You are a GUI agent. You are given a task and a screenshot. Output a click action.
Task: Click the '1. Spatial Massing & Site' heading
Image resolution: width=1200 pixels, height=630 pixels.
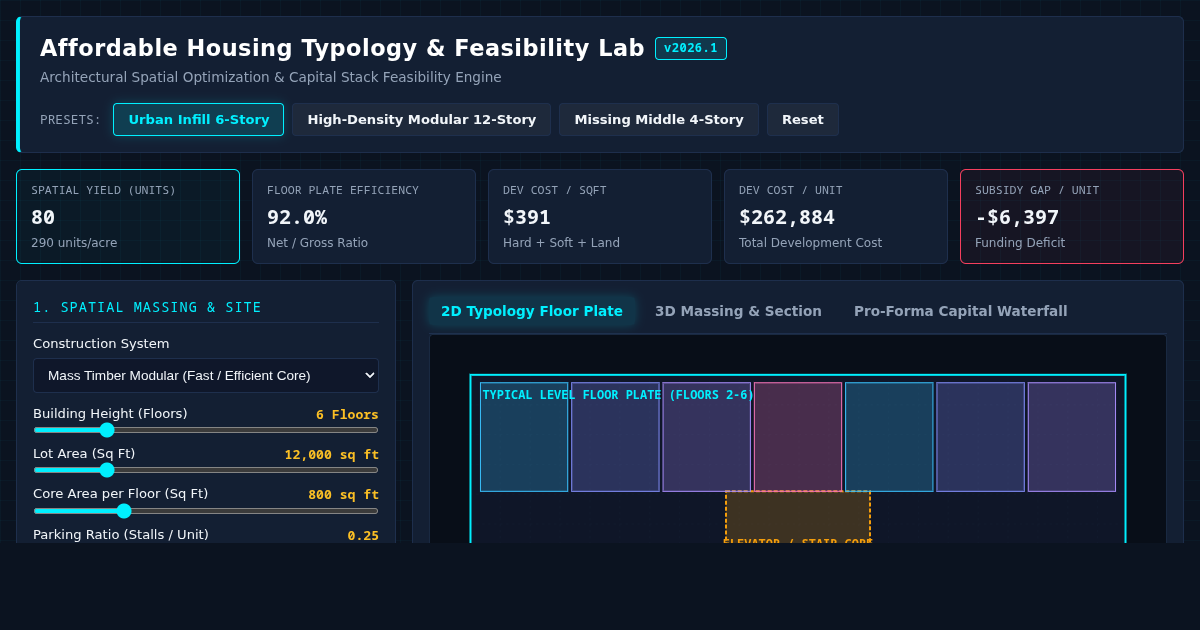147,308
